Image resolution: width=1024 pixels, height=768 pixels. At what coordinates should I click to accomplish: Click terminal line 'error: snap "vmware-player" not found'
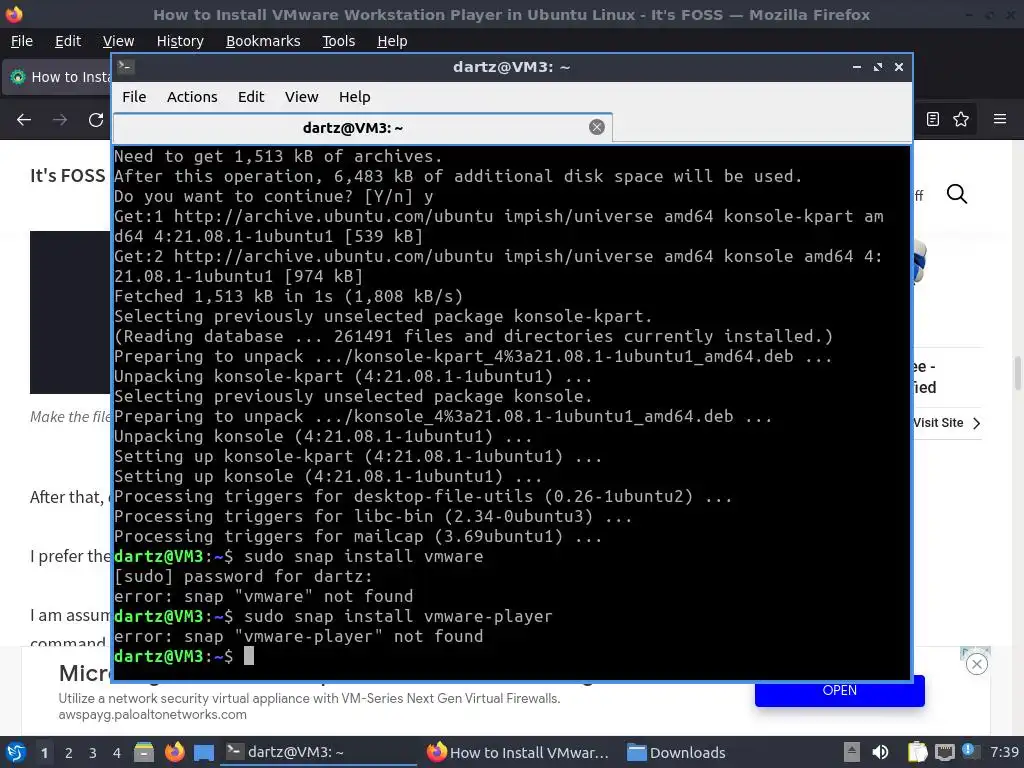pyautogui.click(x=298, y=636)
